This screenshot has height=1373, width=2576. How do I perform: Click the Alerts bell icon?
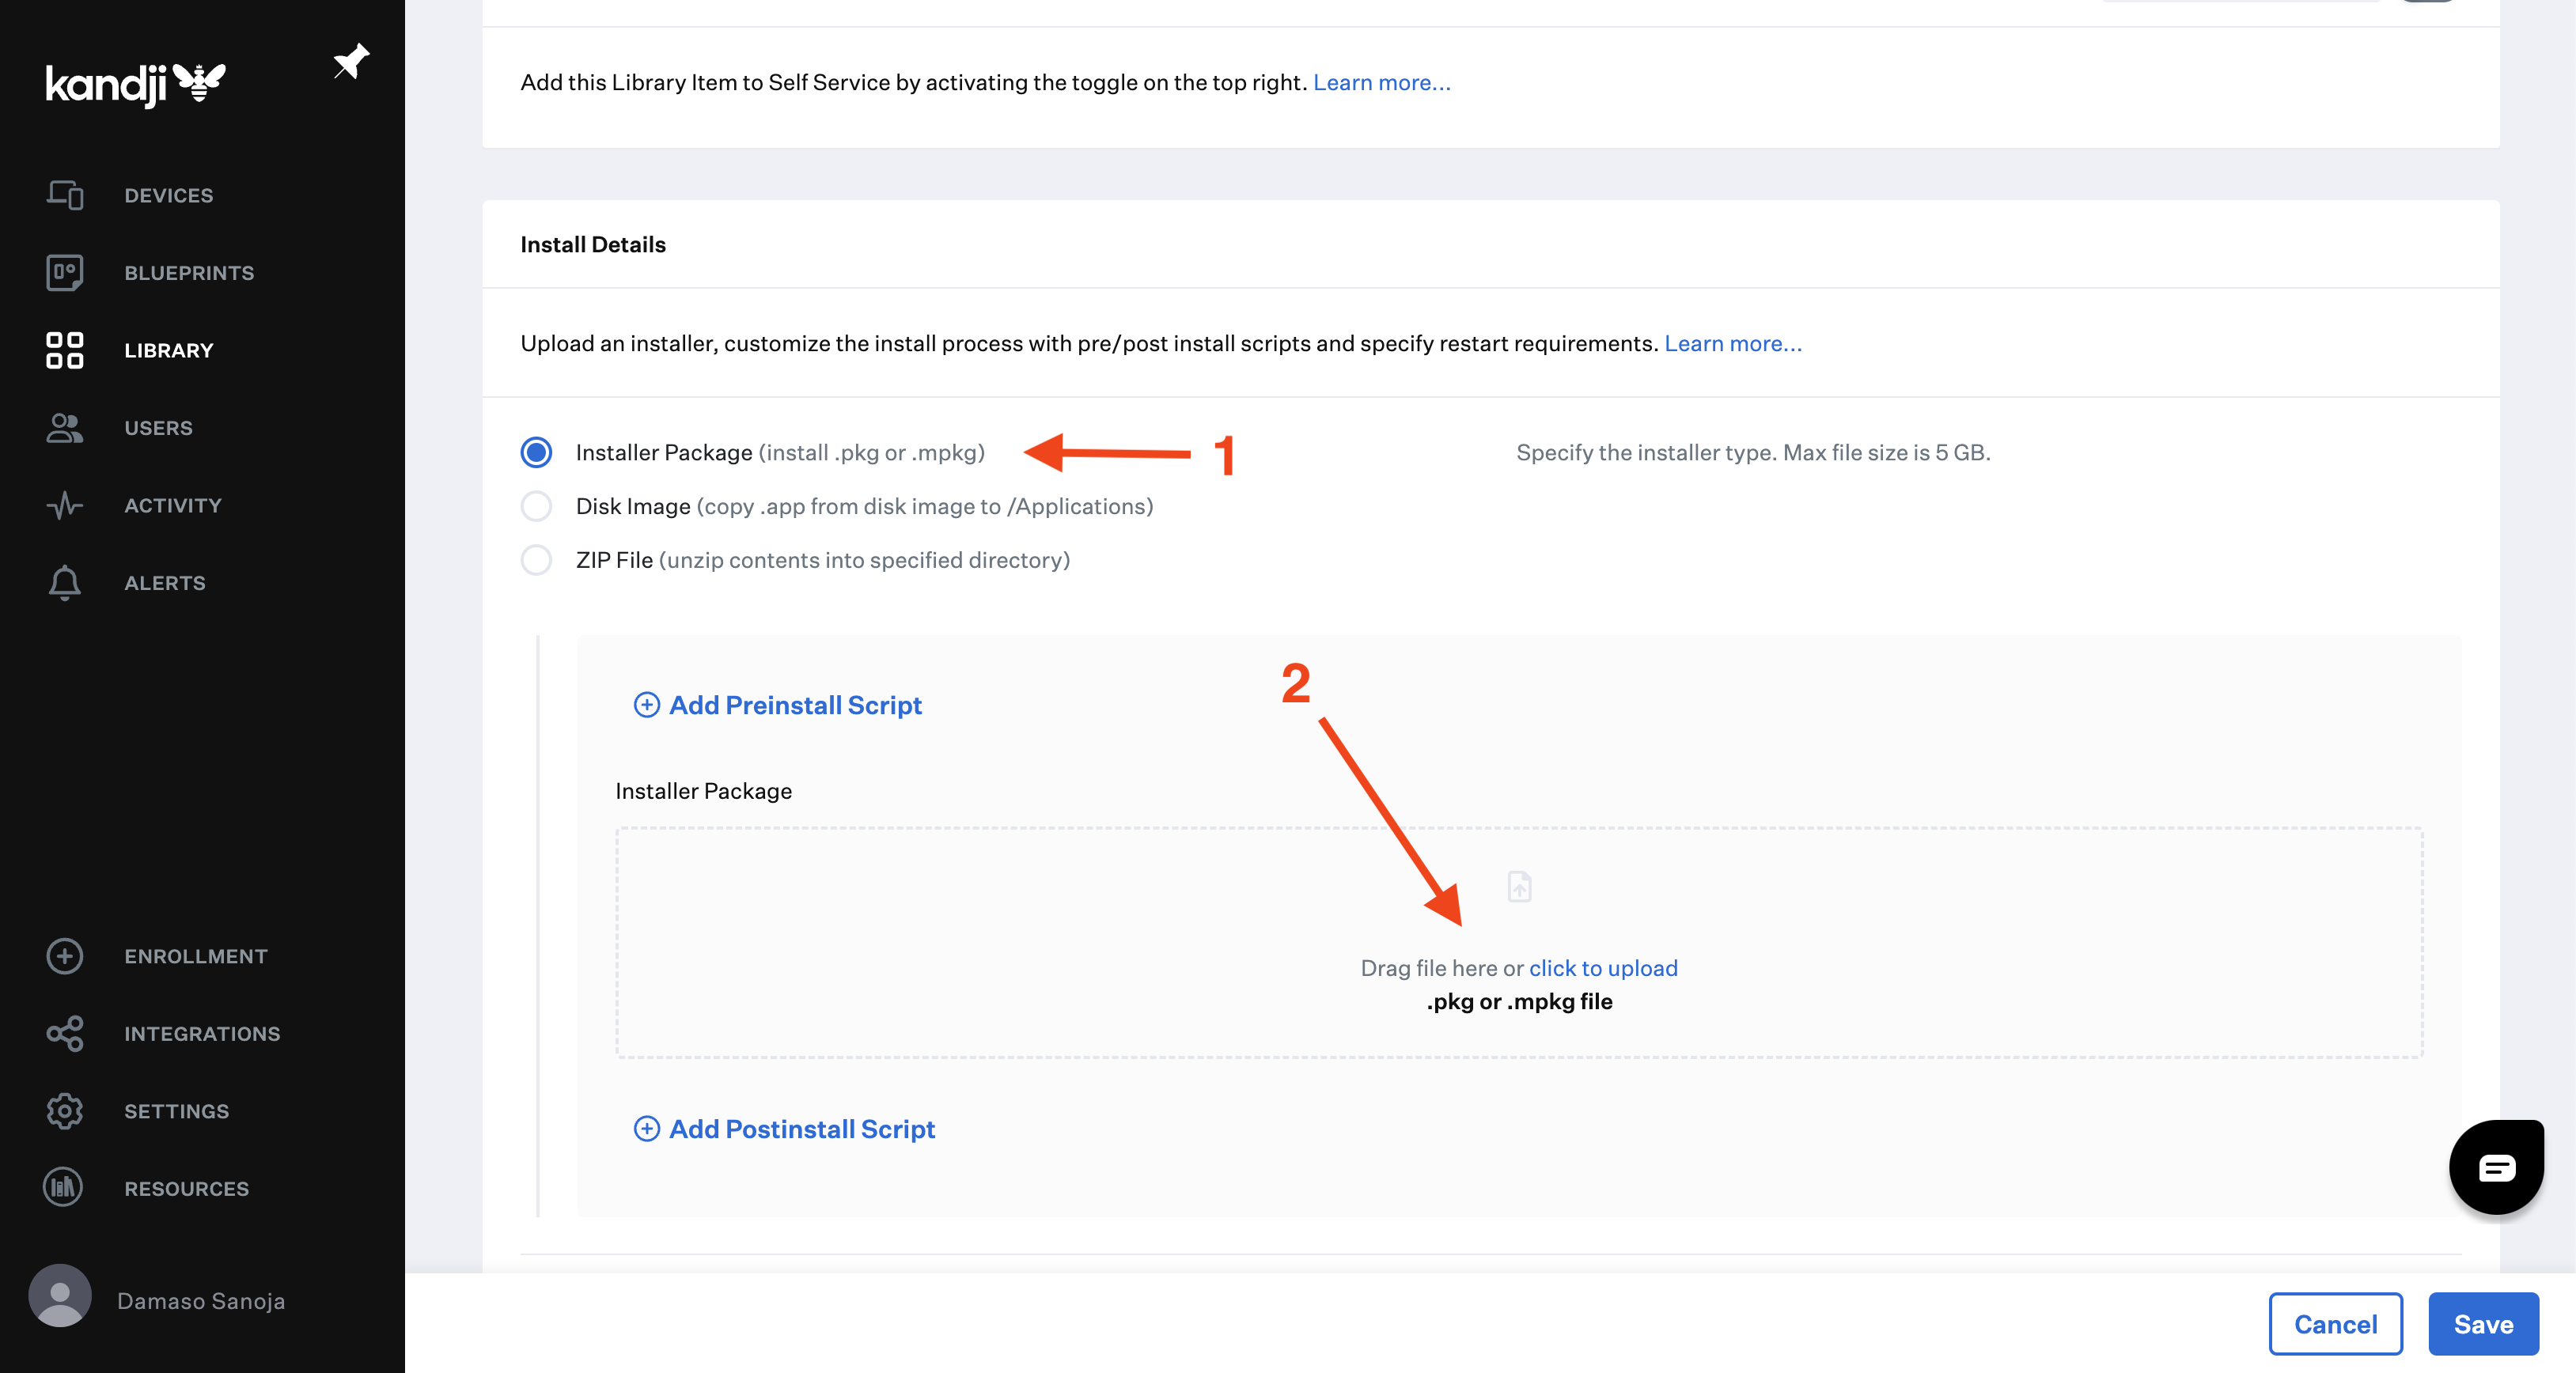(x=64, y=583)
